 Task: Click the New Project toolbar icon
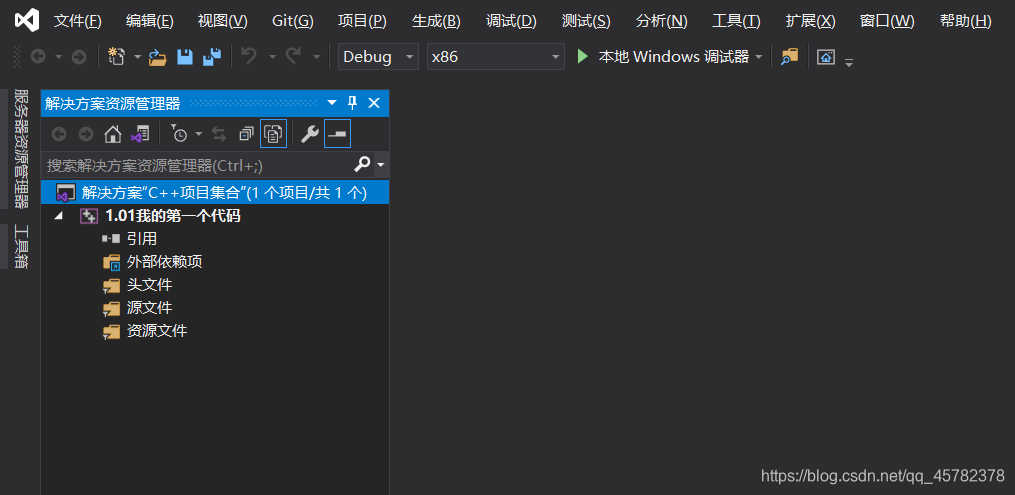pyautogui.click(x=116, y=57)
